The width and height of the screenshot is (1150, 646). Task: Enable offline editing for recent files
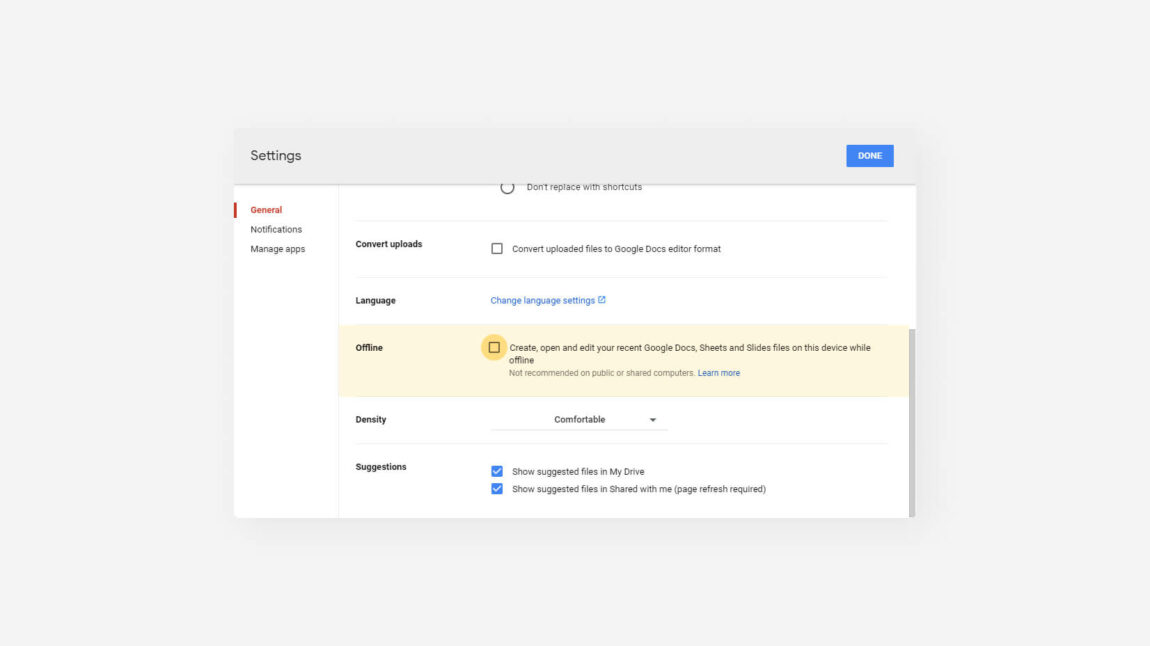click(x=494, y=346)
